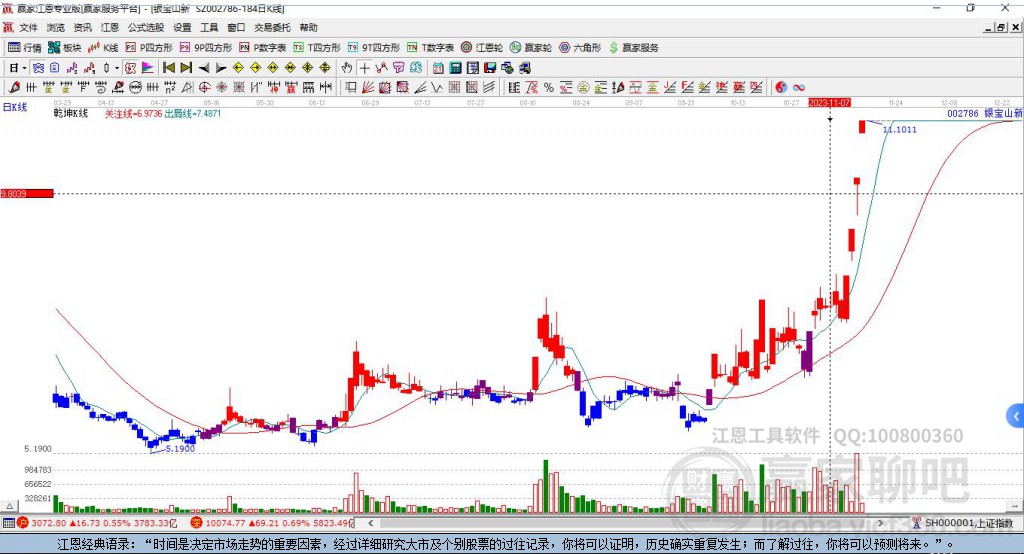Open the 板块 sector view
1024x554 pixels.
[x=64, y=48]
